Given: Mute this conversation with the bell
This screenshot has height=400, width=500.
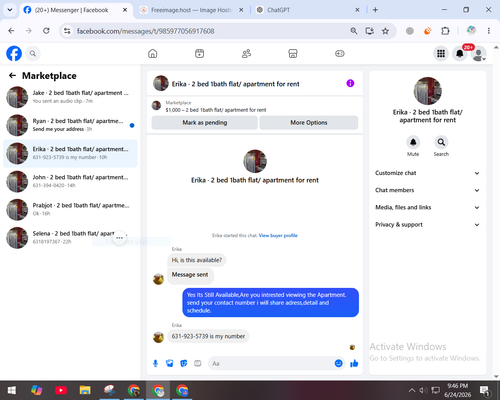Looking at the screenshot, I should point(413,142).
